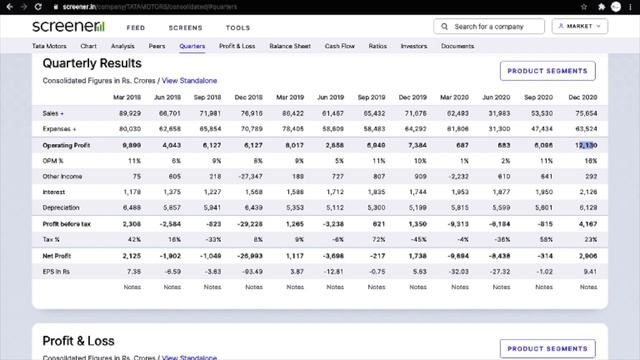Screen dimensions: 640x360
Task: Reload the page with the refresh icon
Action: pos(38,7)
